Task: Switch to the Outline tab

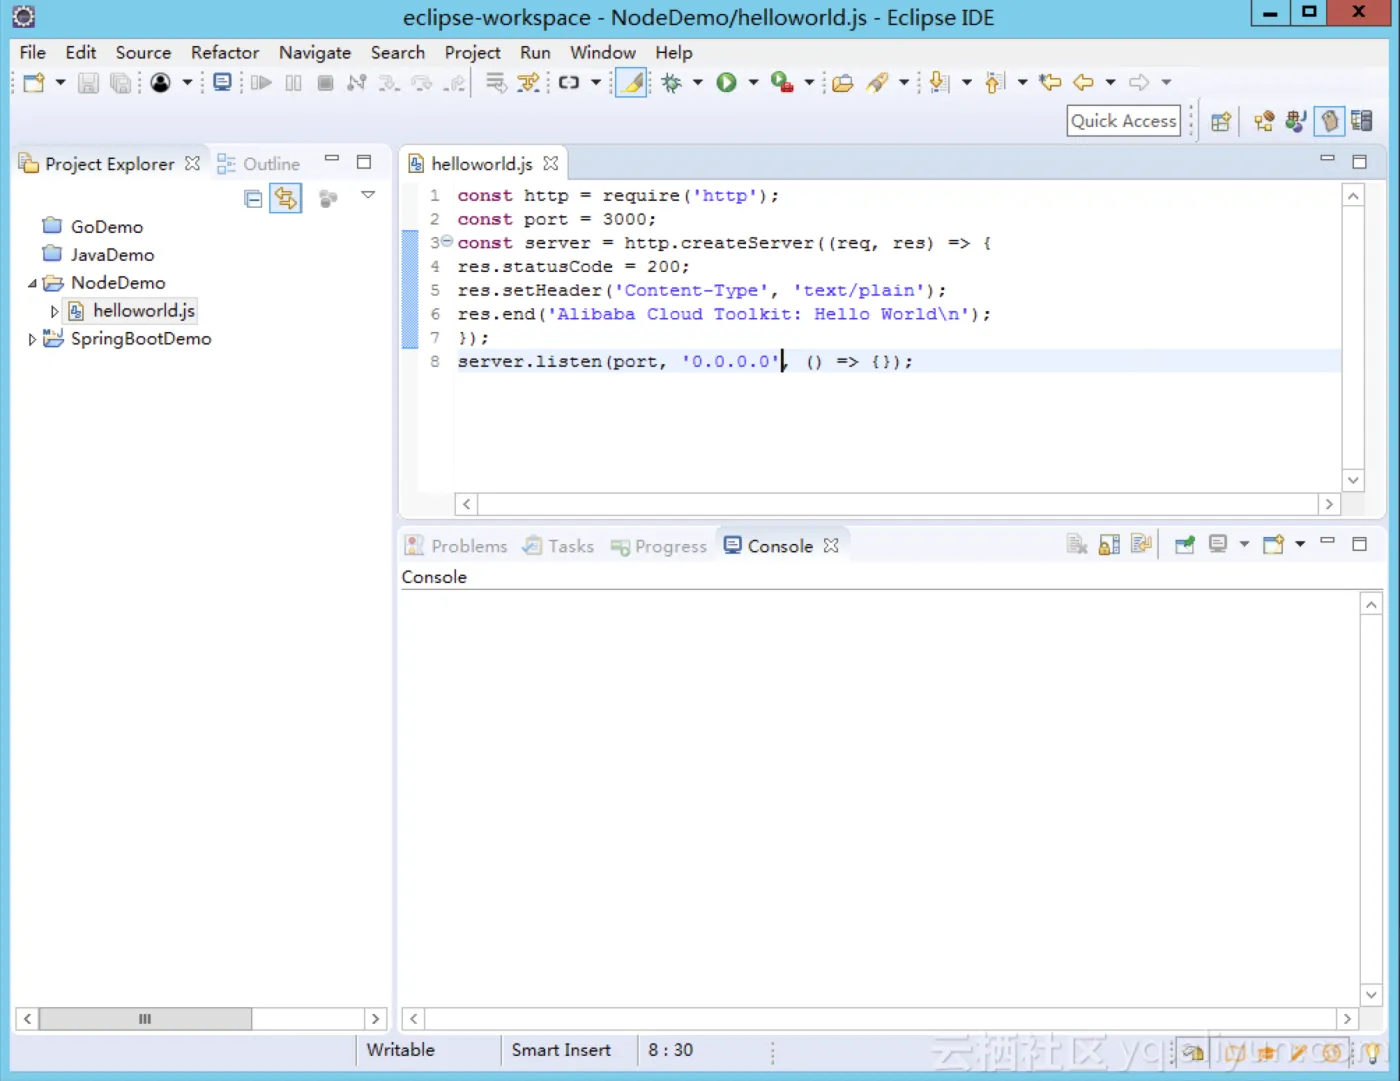Action: [x=259, y=164]
